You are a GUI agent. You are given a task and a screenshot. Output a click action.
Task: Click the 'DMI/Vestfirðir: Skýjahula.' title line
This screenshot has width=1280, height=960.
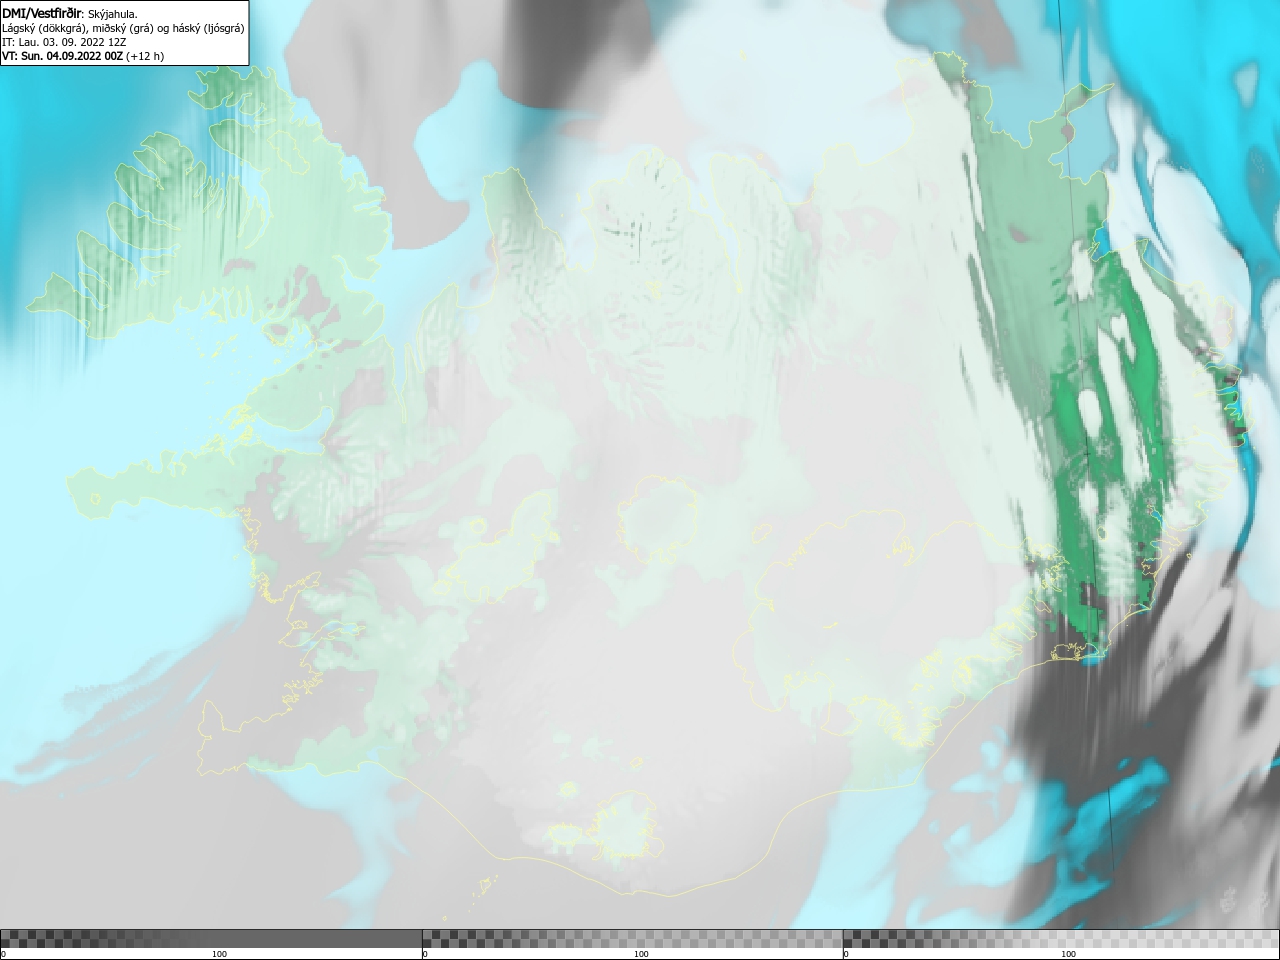point(70,14)
